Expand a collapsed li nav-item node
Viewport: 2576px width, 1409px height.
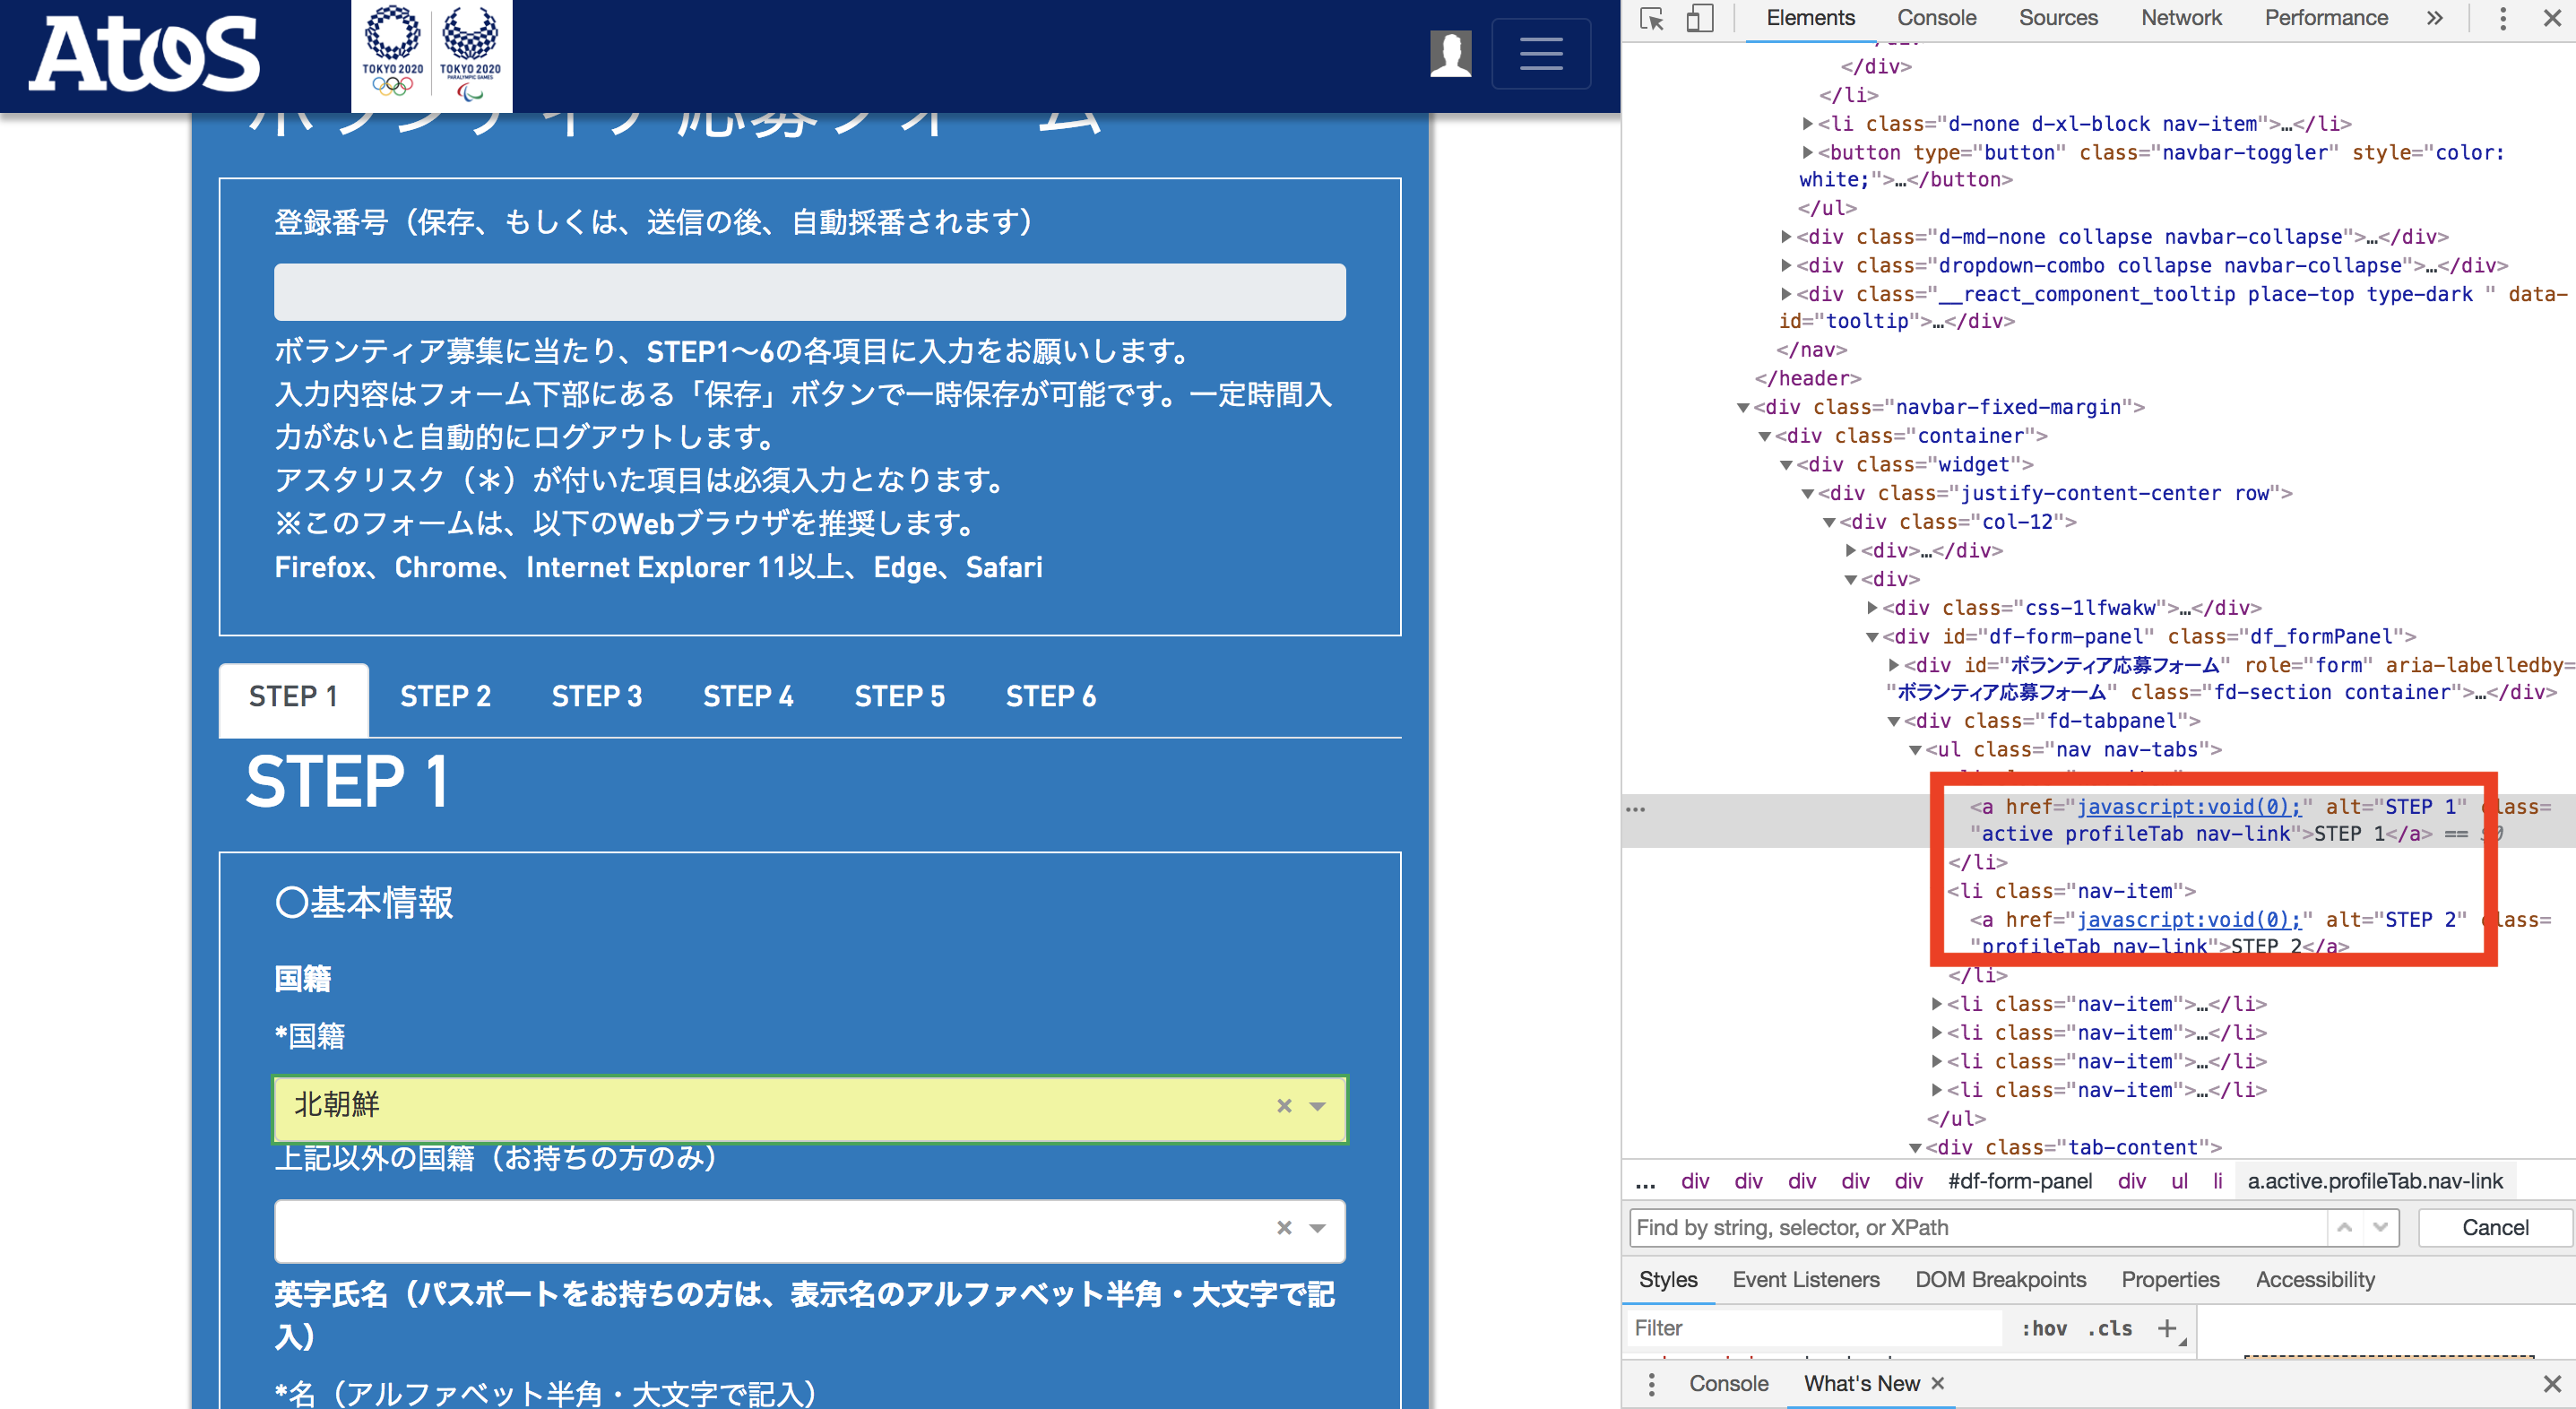point(1939,1004)
